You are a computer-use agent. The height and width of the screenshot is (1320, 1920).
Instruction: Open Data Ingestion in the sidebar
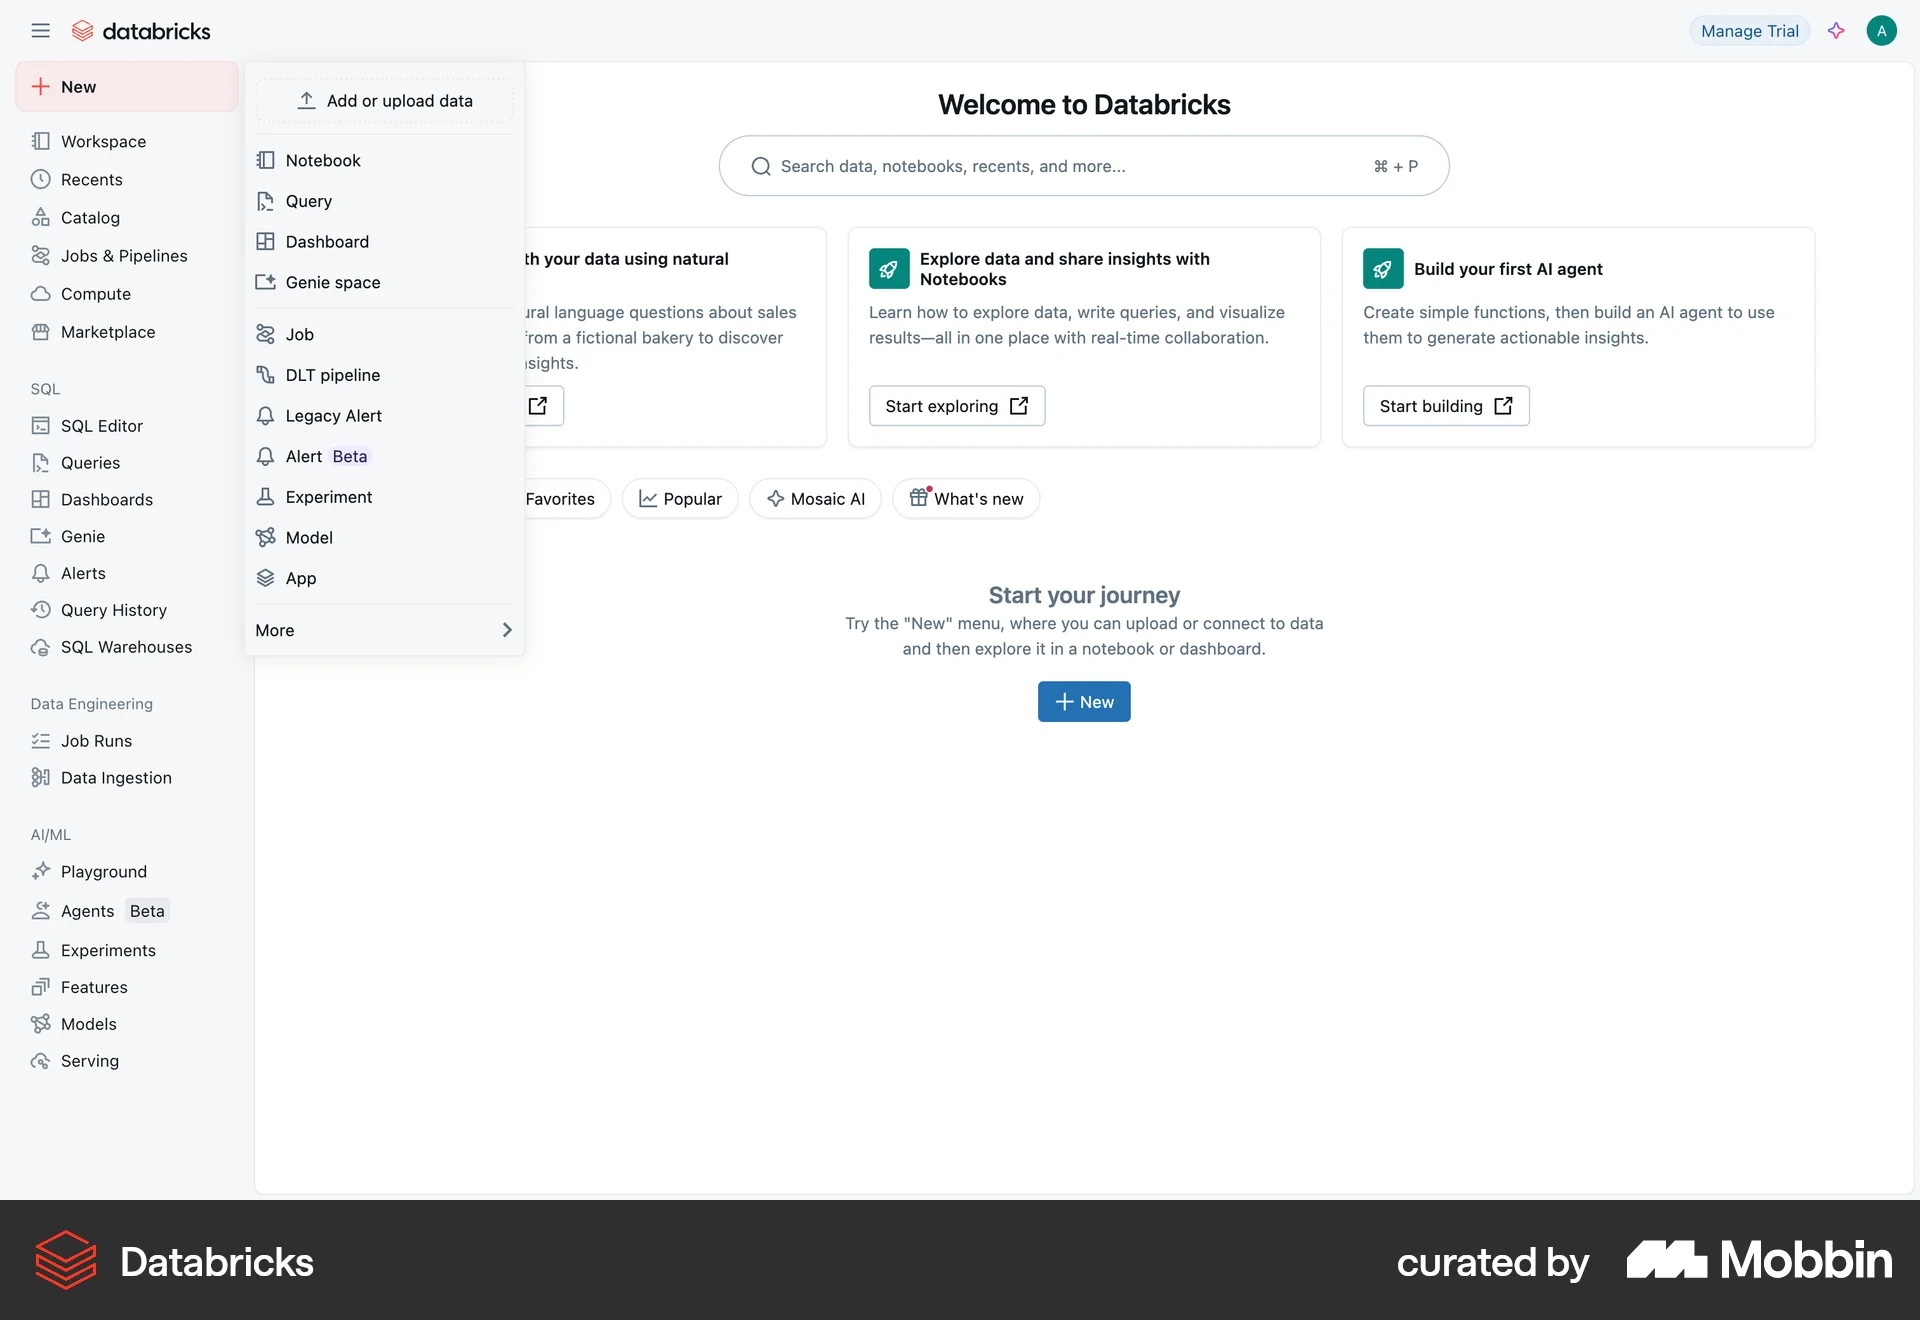[115, 777]
